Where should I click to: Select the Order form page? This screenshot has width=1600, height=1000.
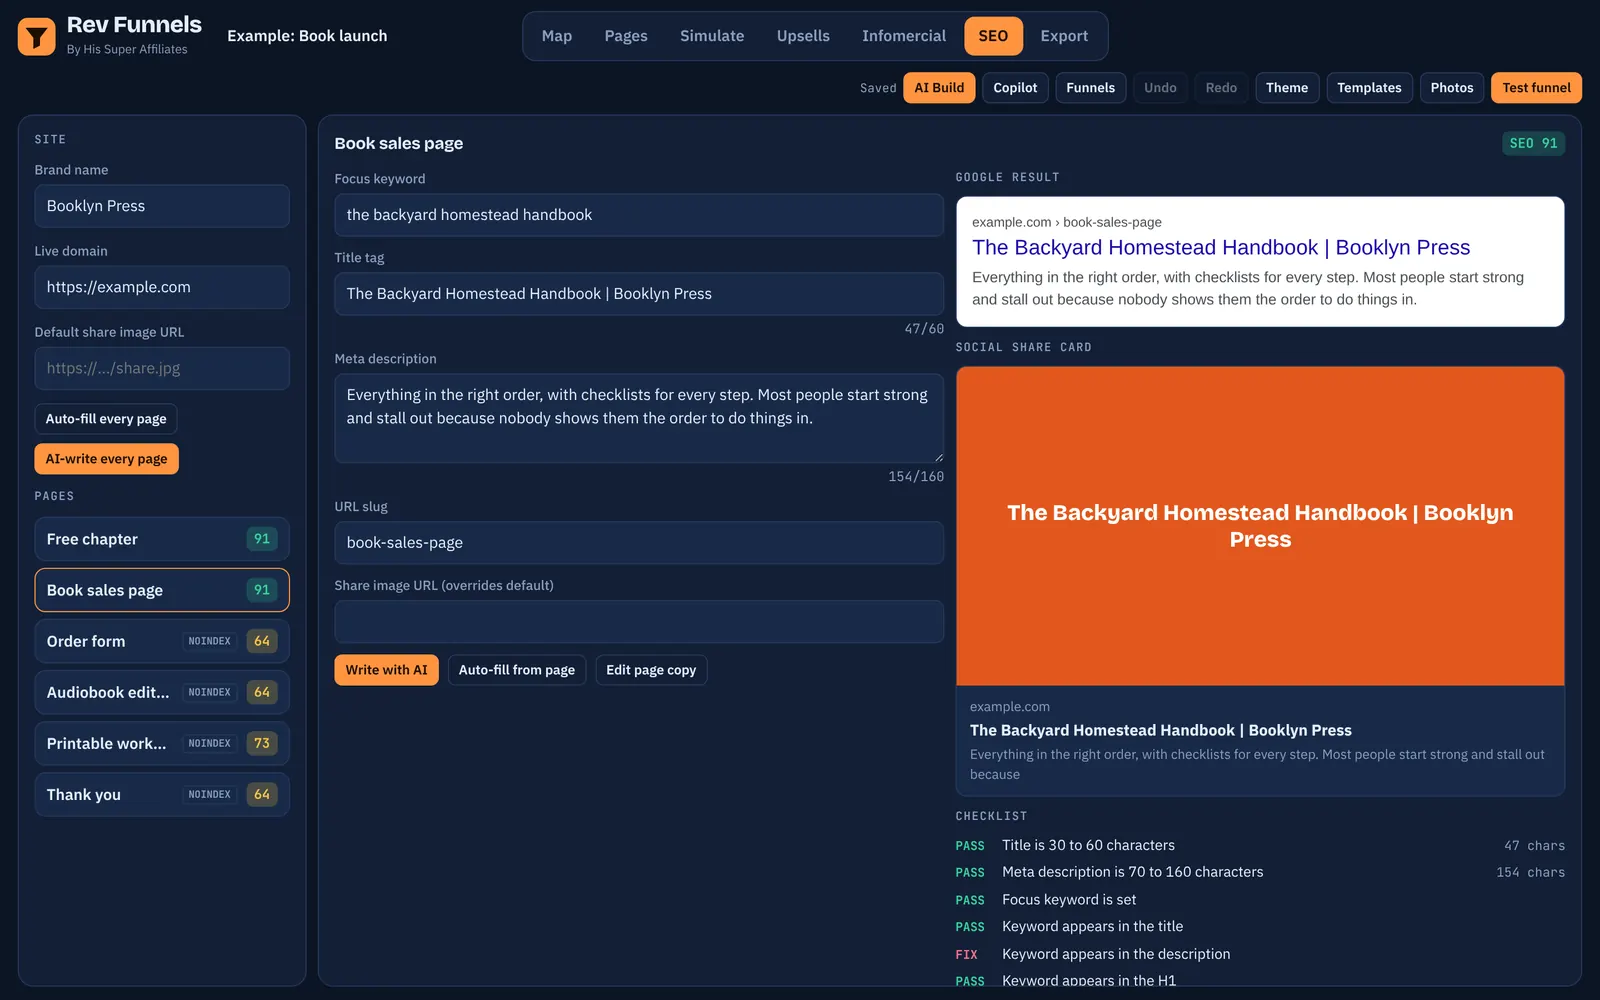(x=162, y=641)
